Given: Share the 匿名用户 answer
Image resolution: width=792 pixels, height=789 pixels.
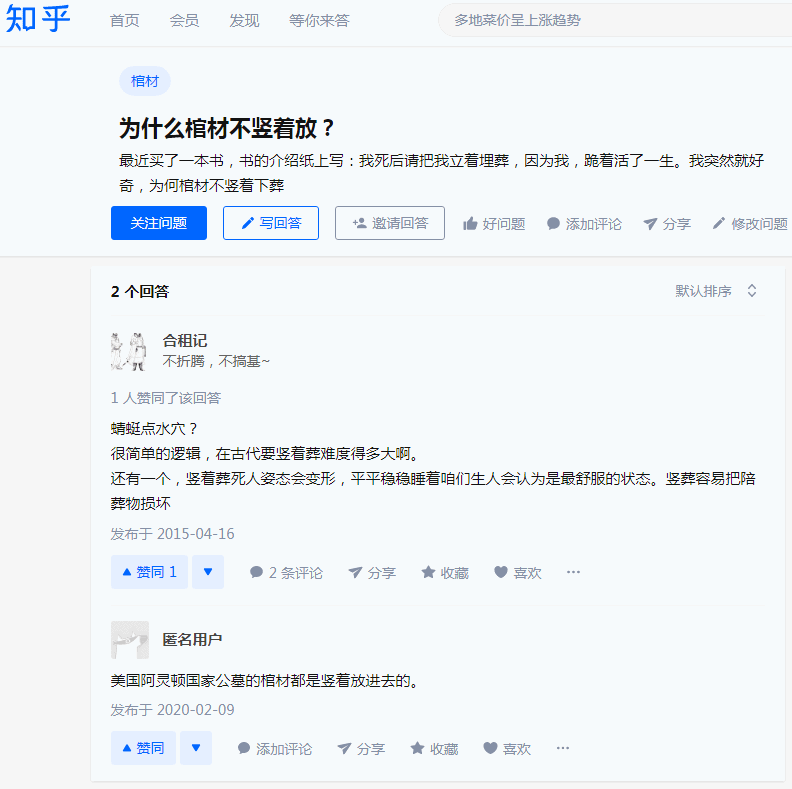Looking at the screenshot, I should pyautogui.click(x=361, y=749).
